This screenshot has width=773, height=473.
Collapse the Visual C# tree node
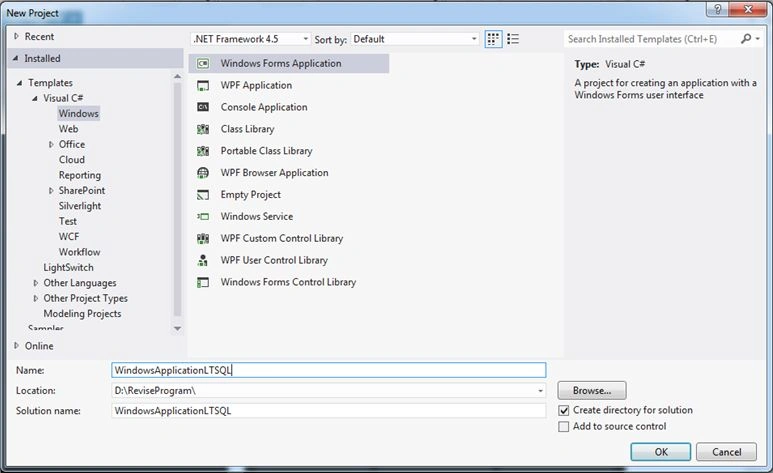coord(35,98)
